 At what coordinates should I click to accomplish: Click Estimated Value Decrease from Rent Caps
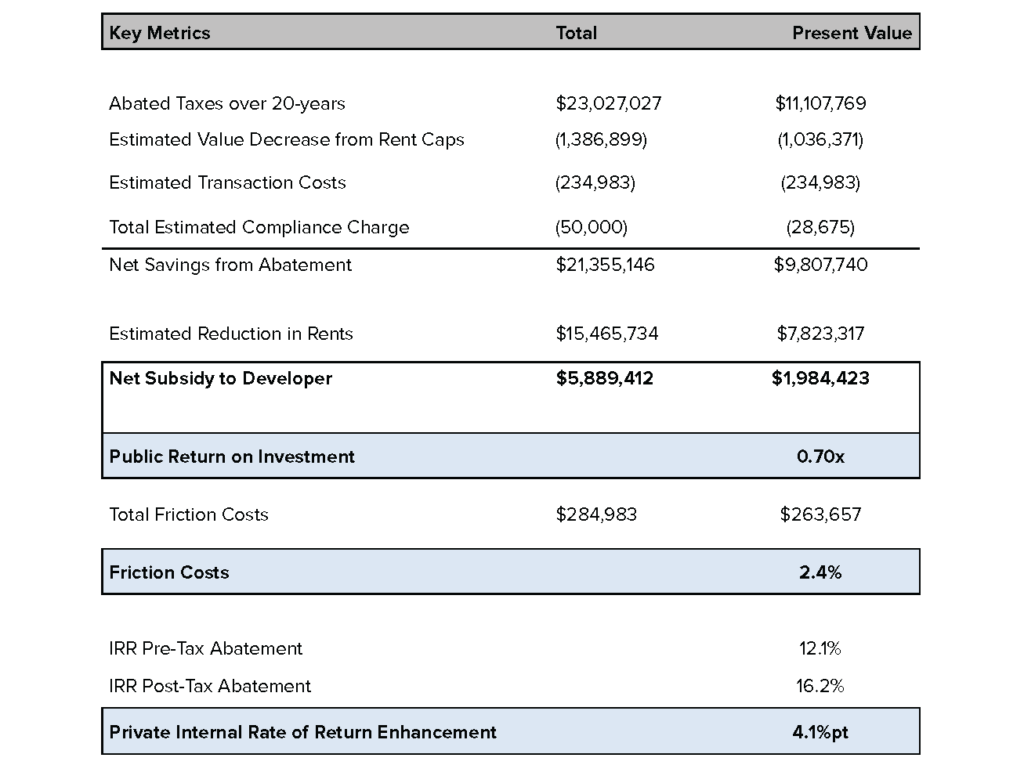pos(286,140)
